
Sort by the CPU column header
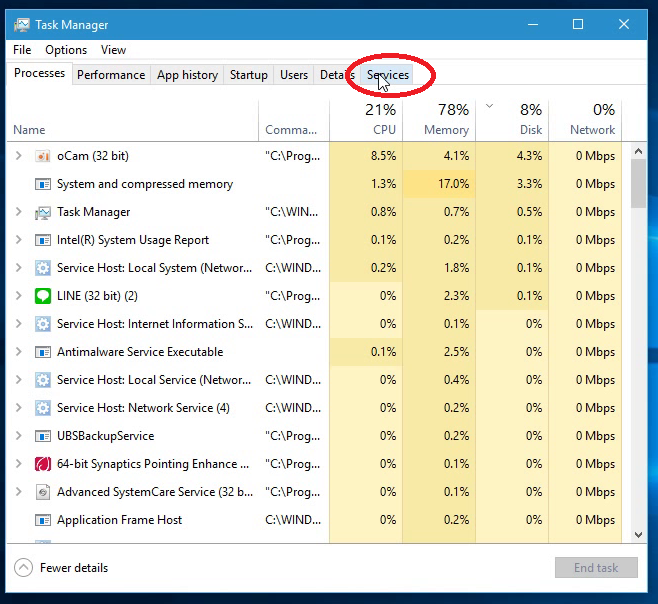tap(366, 121)
